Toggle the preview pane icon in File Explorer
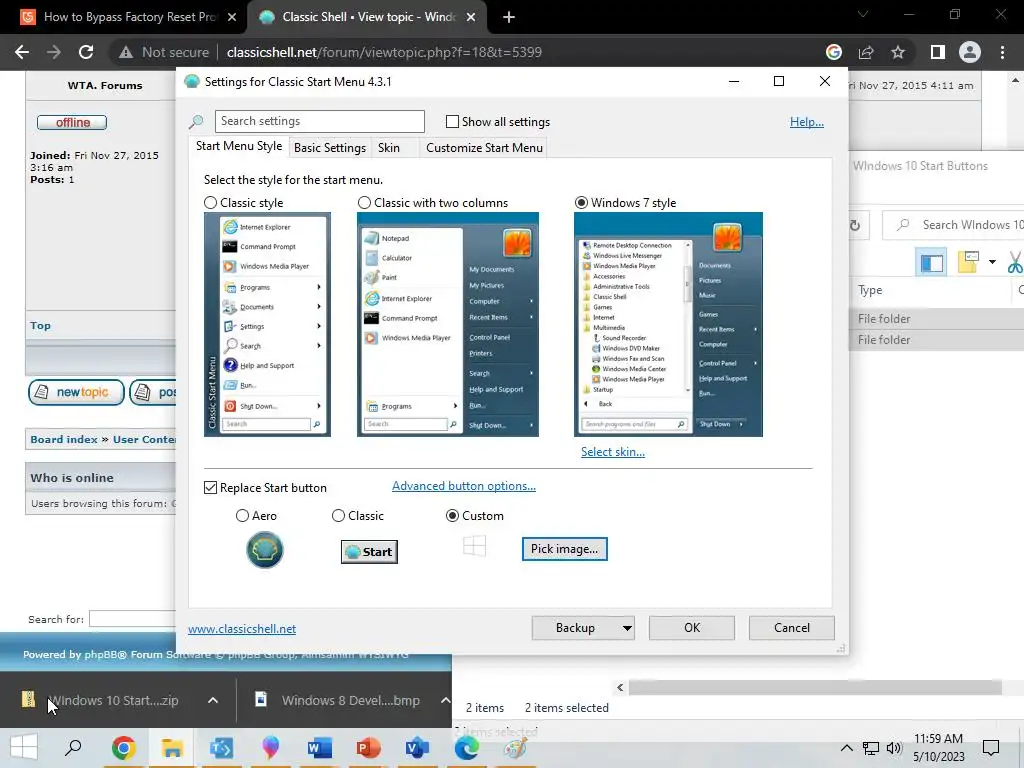The image size is (1024, 768). (x=931, y=263)
